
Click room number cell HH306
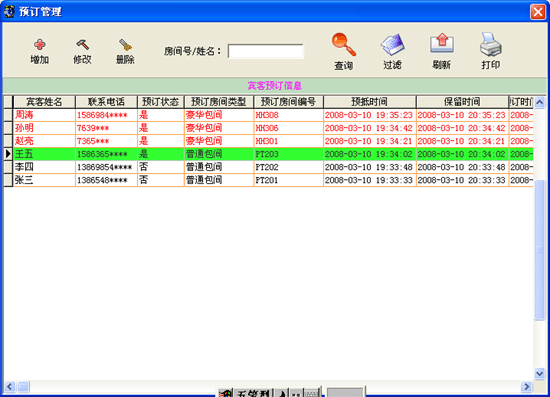288,128
